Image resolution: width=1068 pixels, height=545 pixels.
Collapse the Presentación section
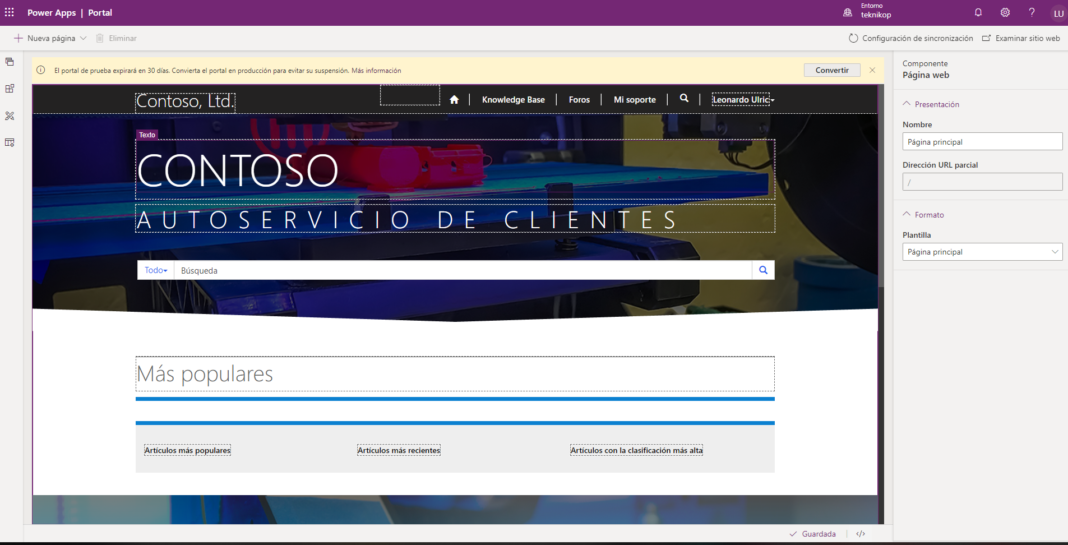(930, 104)
